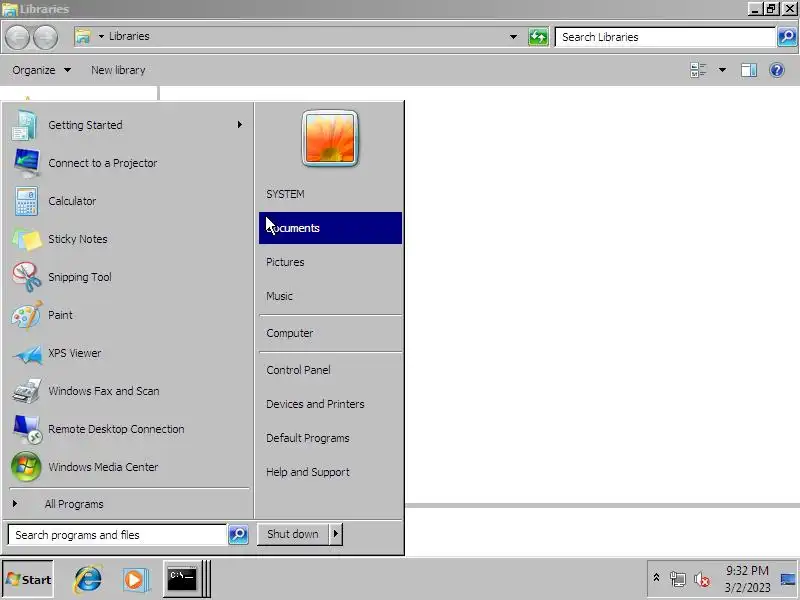Open Documents from Start menu

[x=330, y=228]
